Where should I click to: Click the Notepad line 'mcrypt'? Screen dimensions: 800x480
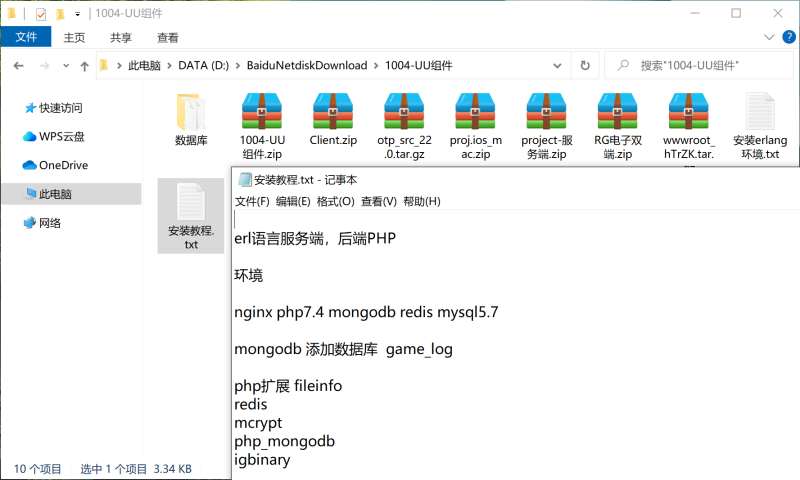coord(258,423)
